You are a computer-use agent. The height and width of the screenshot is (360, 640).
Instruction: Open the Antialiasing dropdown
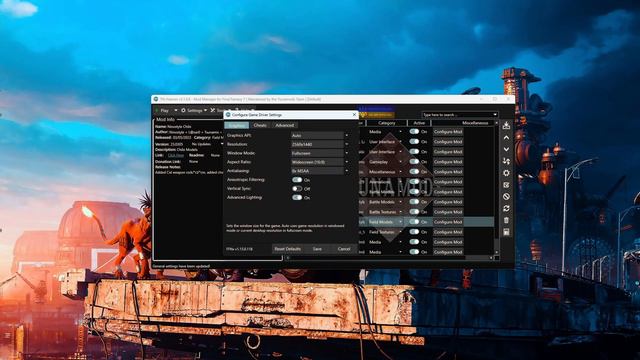[x=320, y=171]
